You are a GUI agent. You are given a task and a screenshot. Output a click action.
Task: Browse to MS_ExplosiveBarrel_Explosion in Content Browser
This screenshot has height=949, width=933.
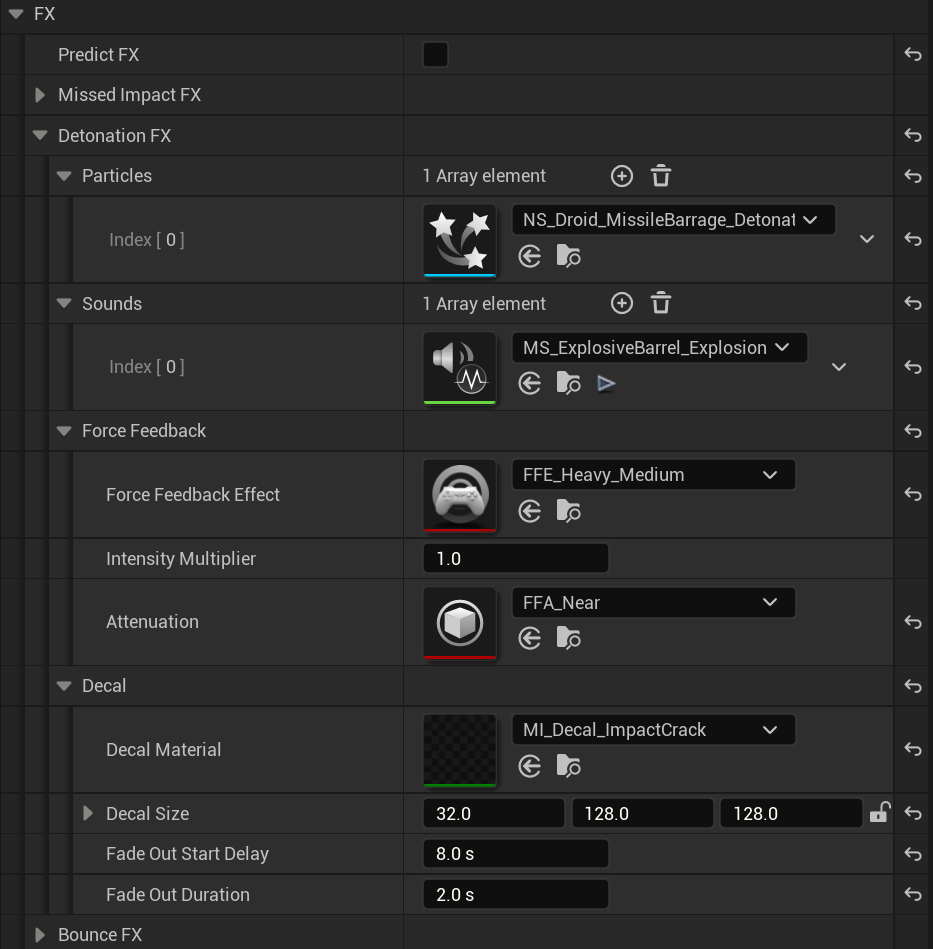[x=568, y=383]
